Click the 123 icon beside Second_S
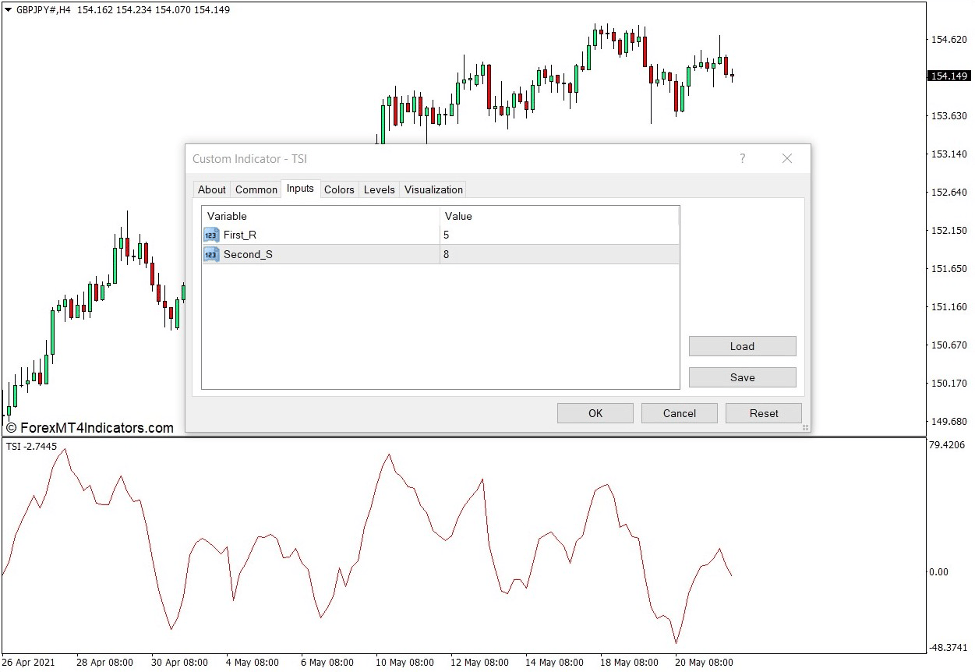The width and height of the screenshot is (977, 672). pyautogui.click(x=210, y=254)
